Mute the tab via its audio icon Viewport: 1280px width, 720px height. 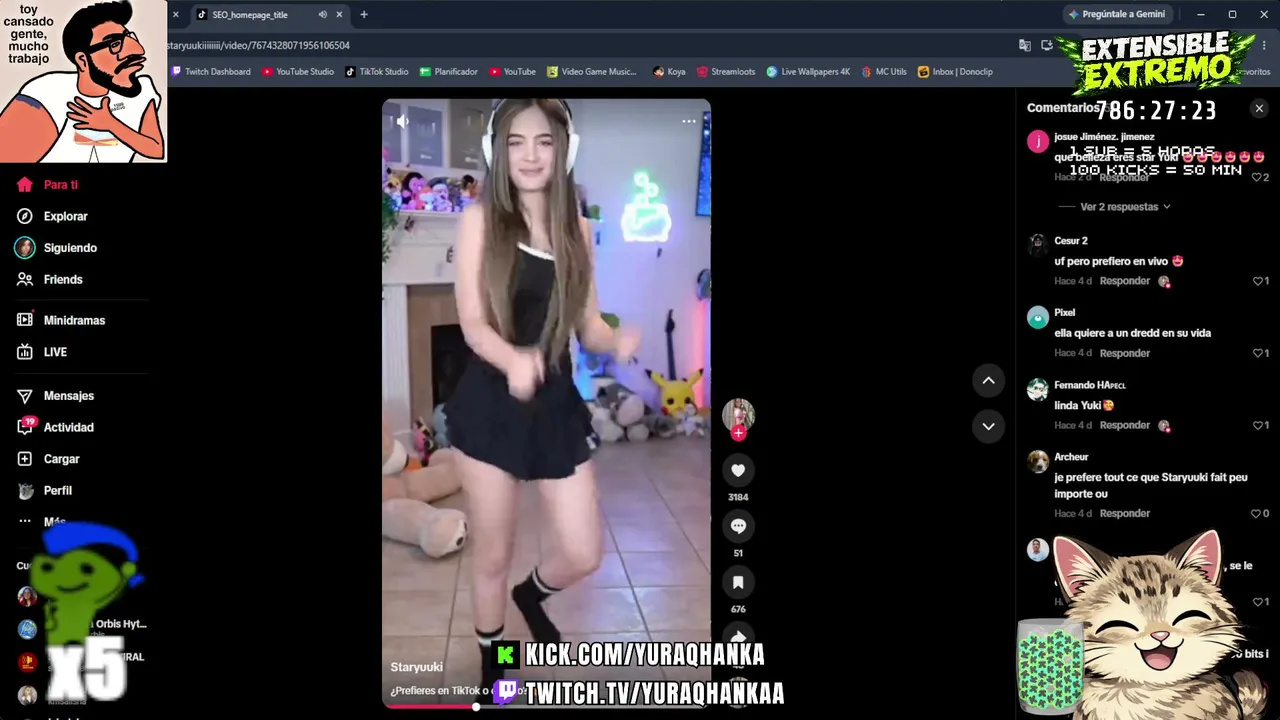(x=322, y=15)
